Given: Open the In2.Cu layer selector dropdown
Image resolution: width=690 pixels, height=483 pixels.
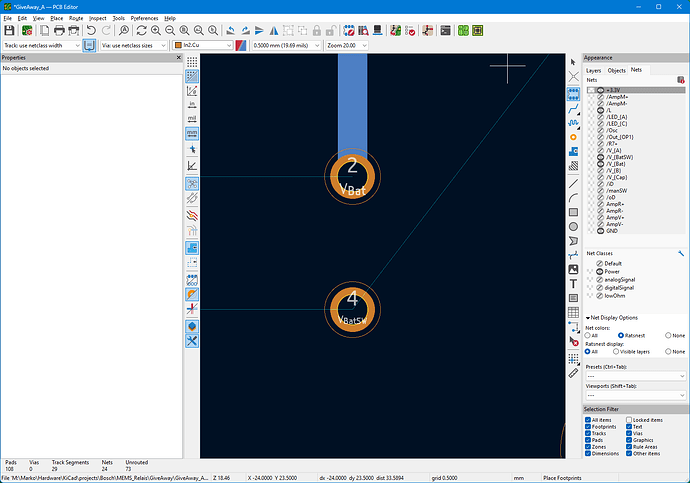Looking at the screenshot, I should click(x=203, y=45).
